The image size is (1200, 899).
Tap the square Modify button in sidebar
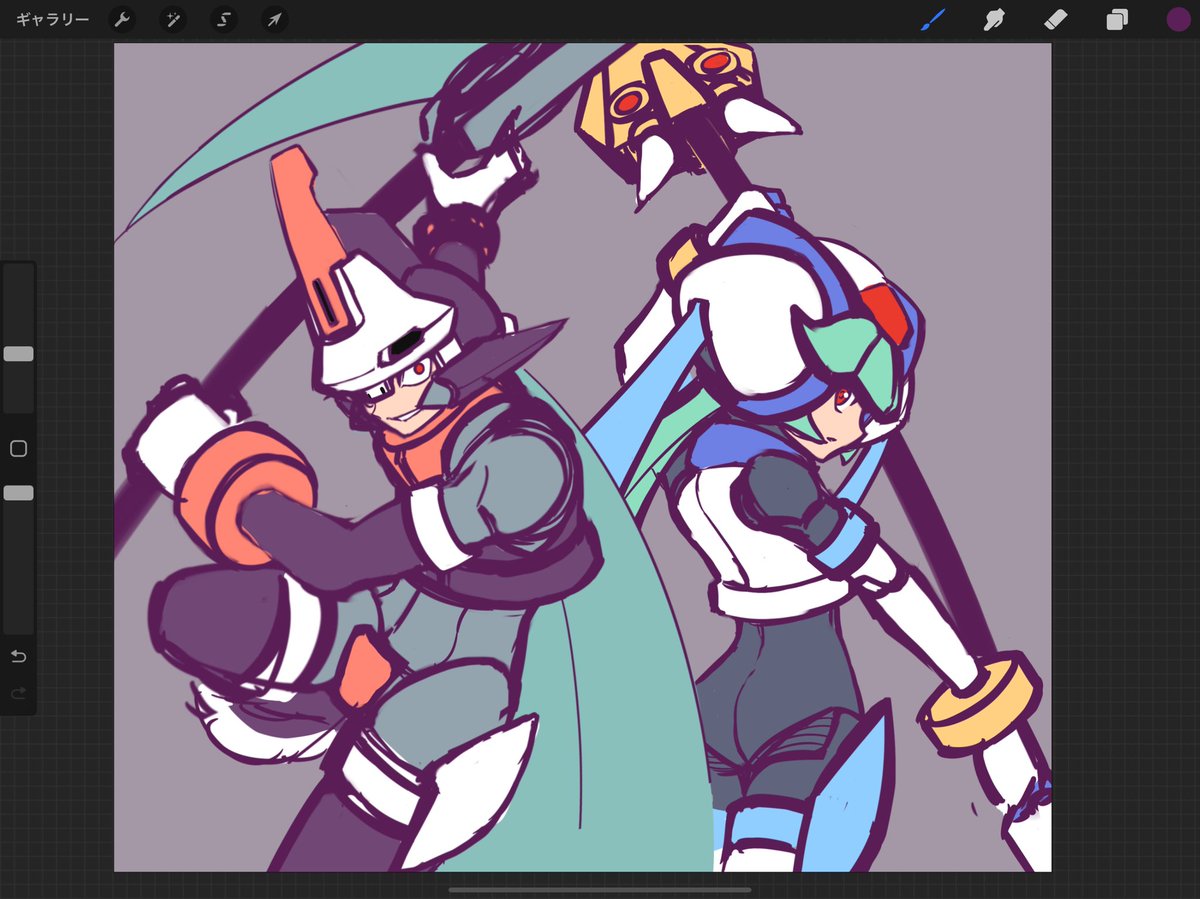click(18, 449)
